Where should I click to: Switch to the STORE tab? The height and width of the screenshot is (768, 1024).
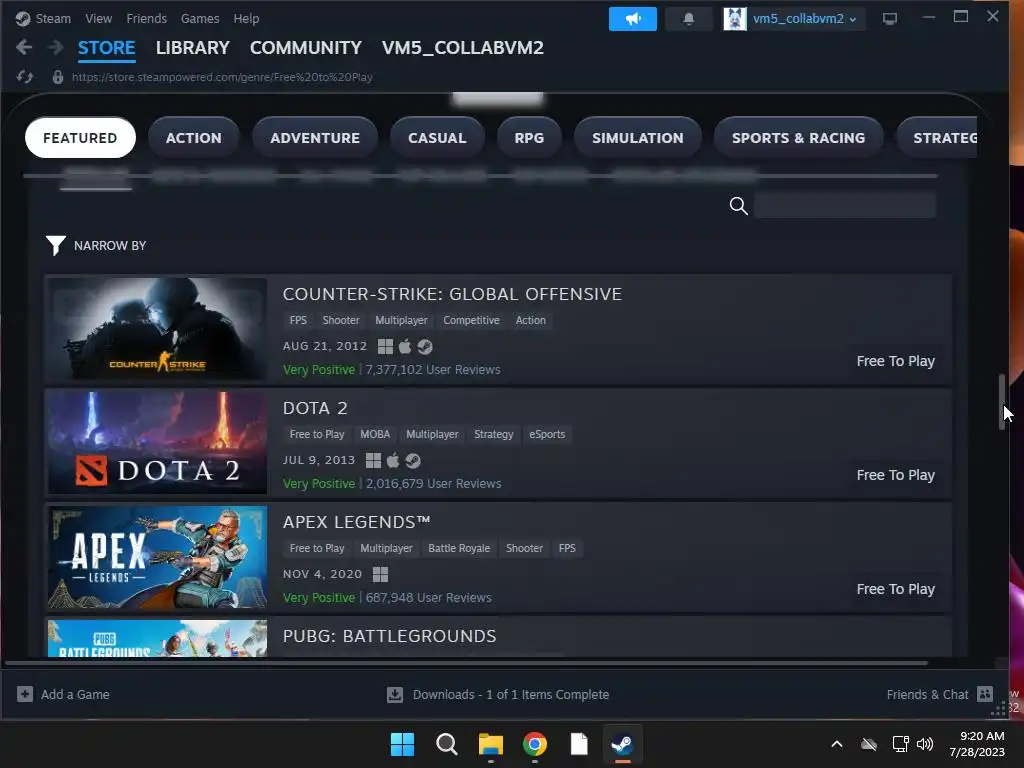106,48
